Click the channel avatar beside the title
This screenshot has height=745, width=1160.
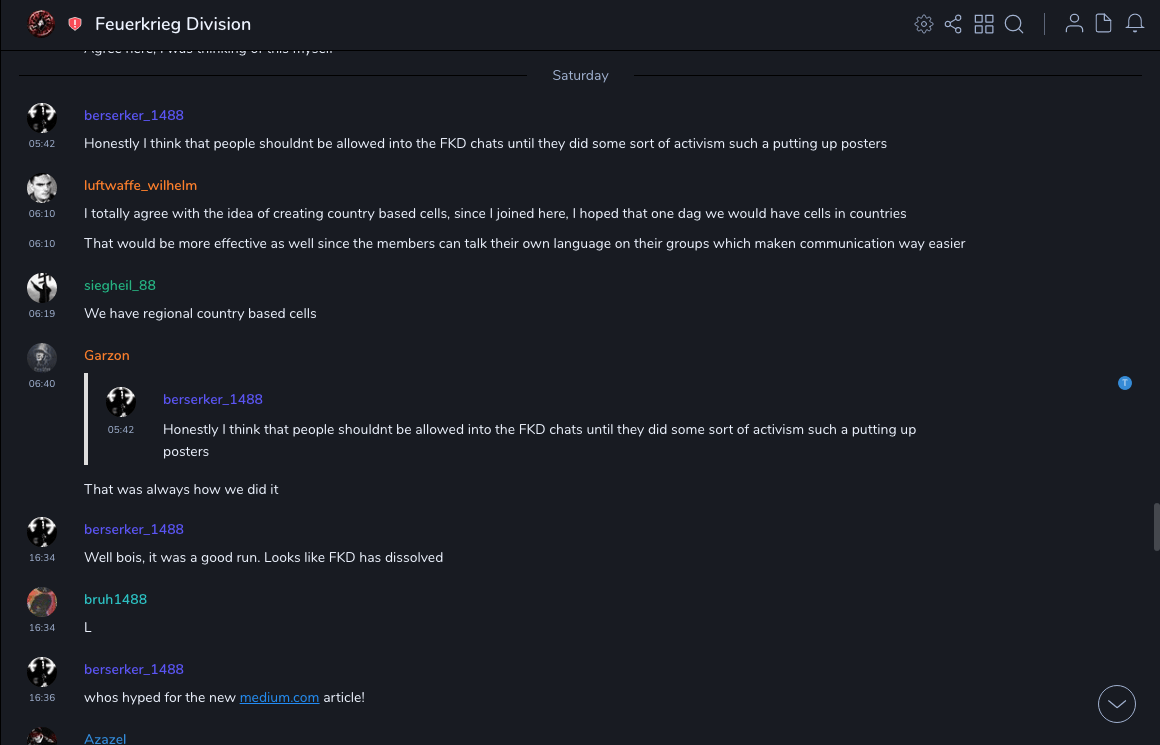(x=41, y=24)
